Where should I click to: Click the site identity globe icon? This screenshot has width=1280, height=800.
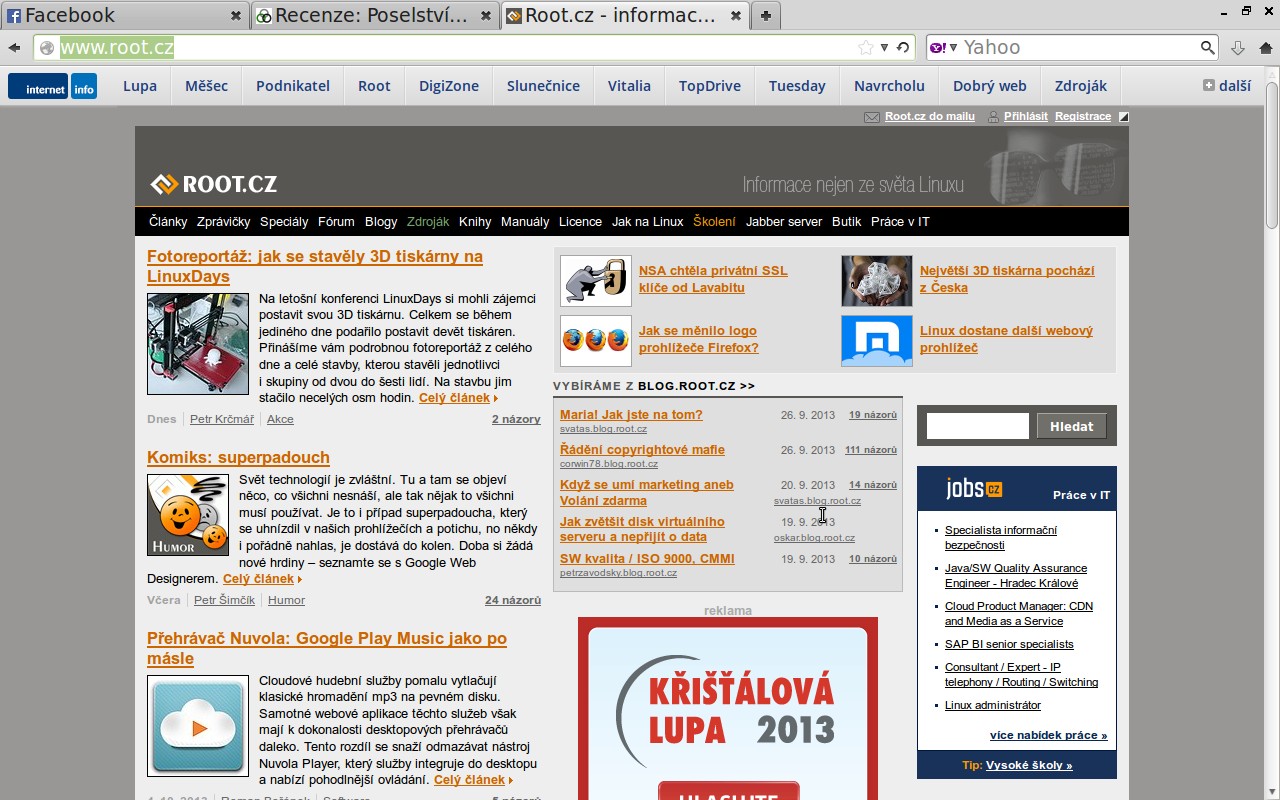pyautogui.click(x=47, y=47)
